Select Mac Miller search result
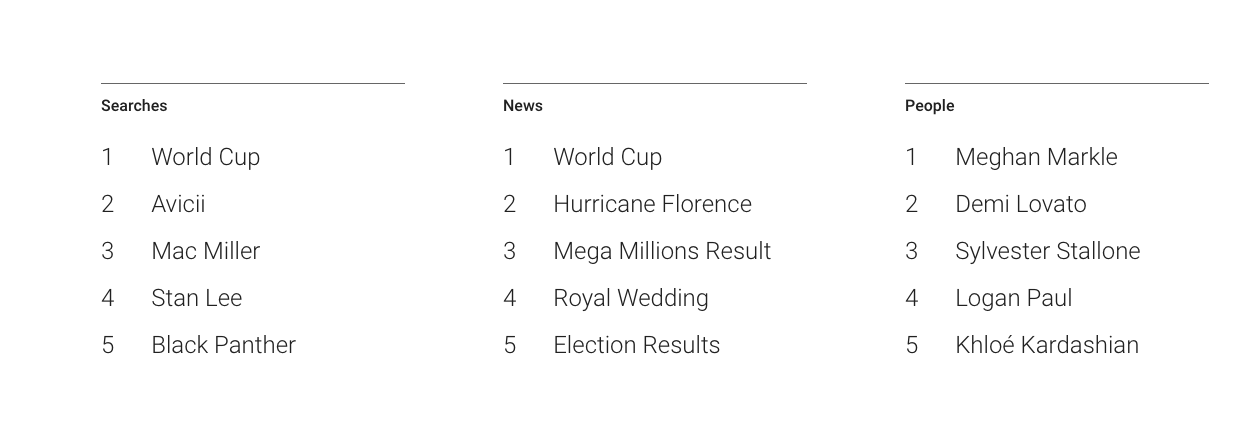The height and width of the screenshot is (422, 1259). click(x=205, y=251)
